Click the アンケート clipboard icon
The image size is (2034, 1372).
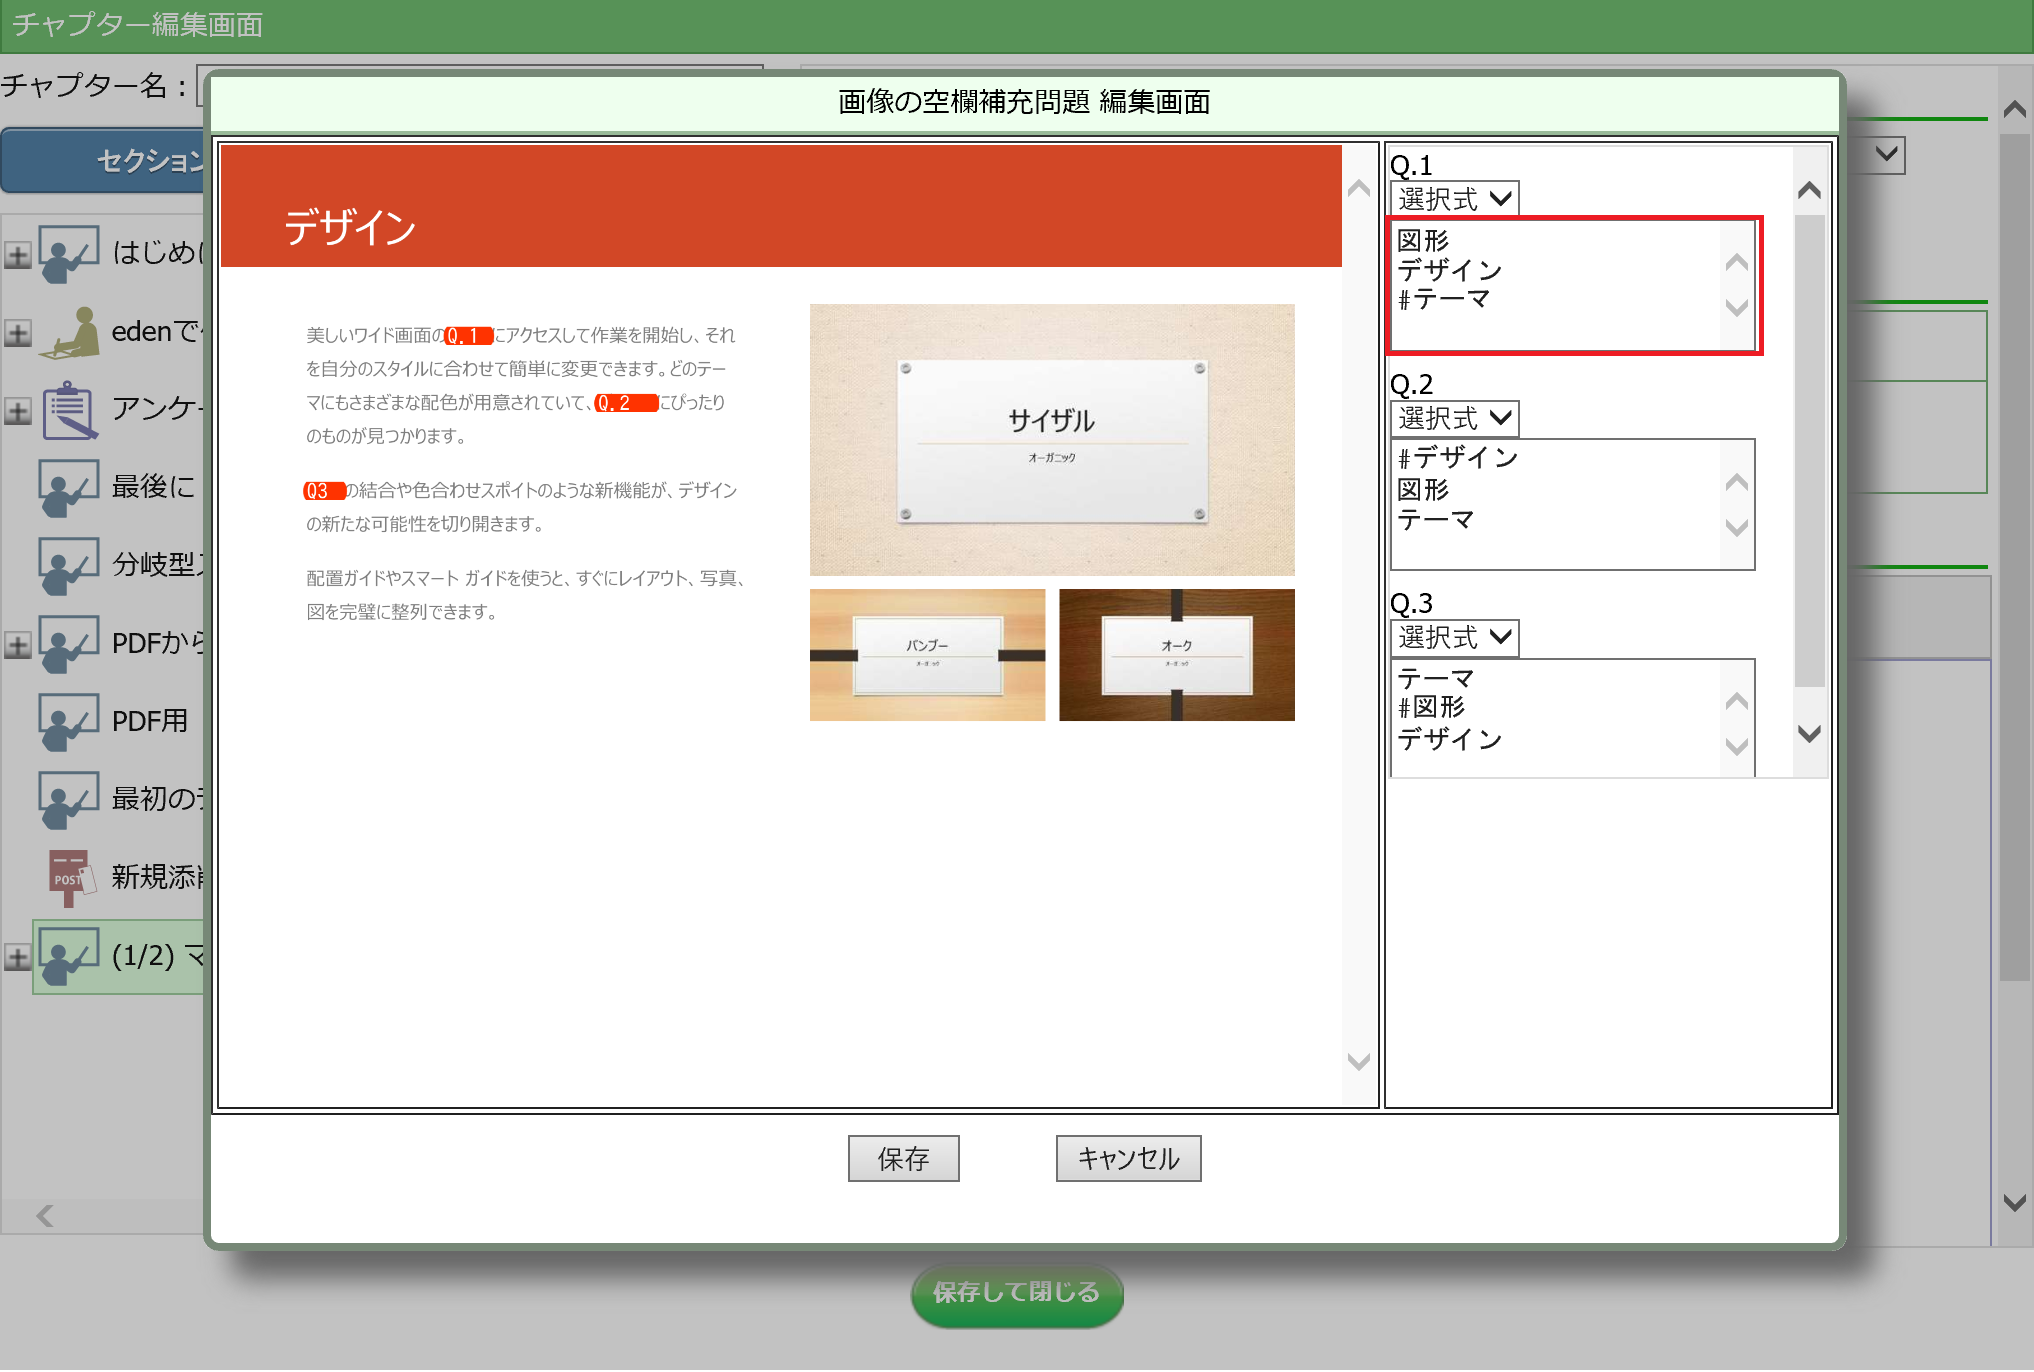[x=68, y=410]
